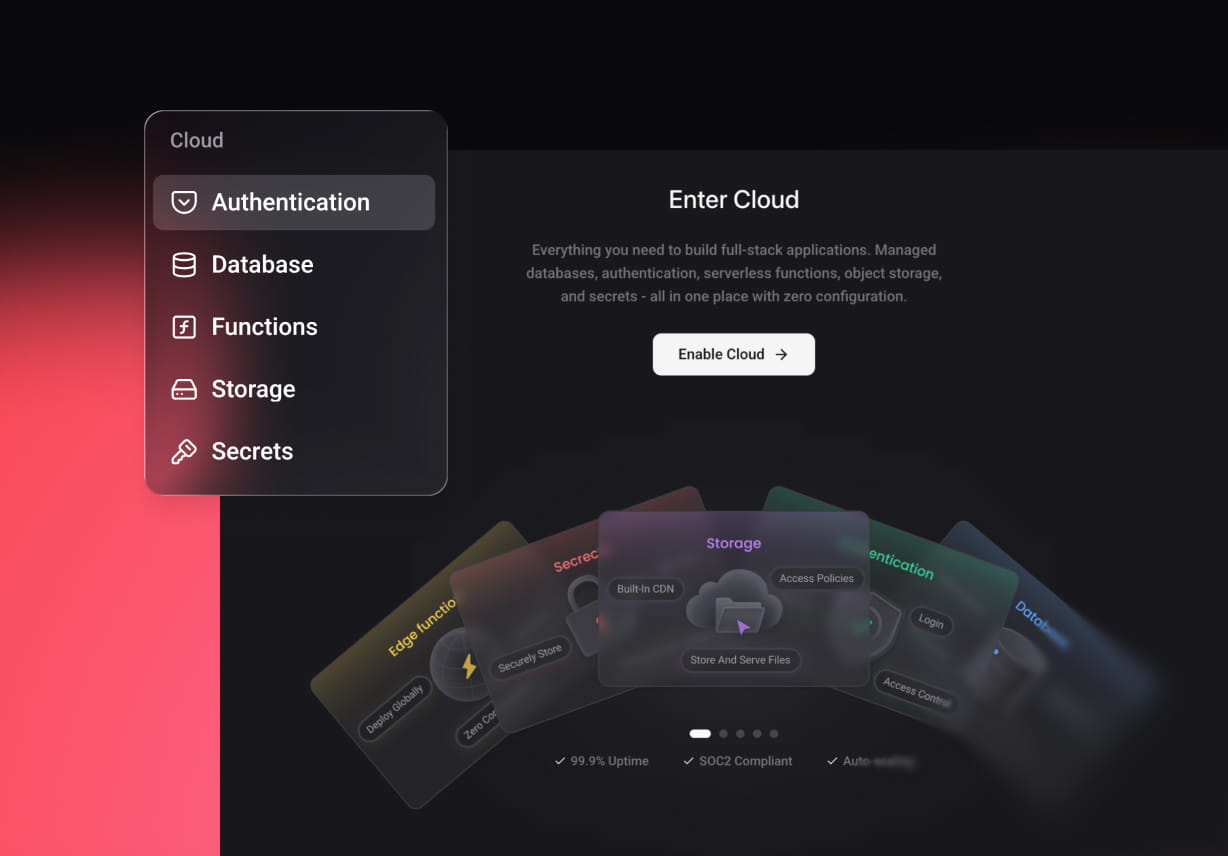Screen dimensions: 1228x856
Task: Open the Storage menu item
Action: (294, 389)
